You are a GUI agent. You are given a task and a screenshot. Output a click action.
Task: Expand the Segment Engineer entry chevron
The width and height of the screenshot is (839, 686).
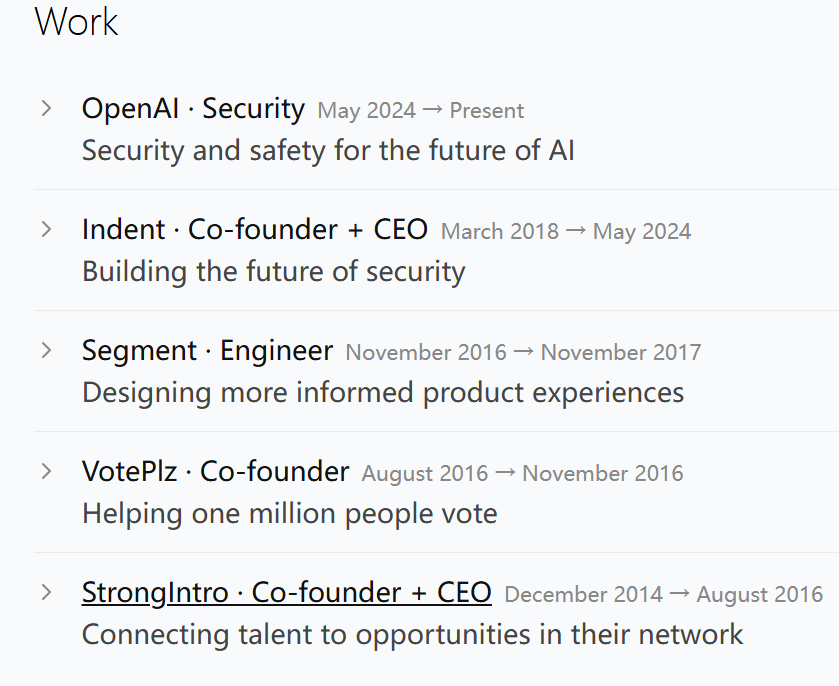47,350
